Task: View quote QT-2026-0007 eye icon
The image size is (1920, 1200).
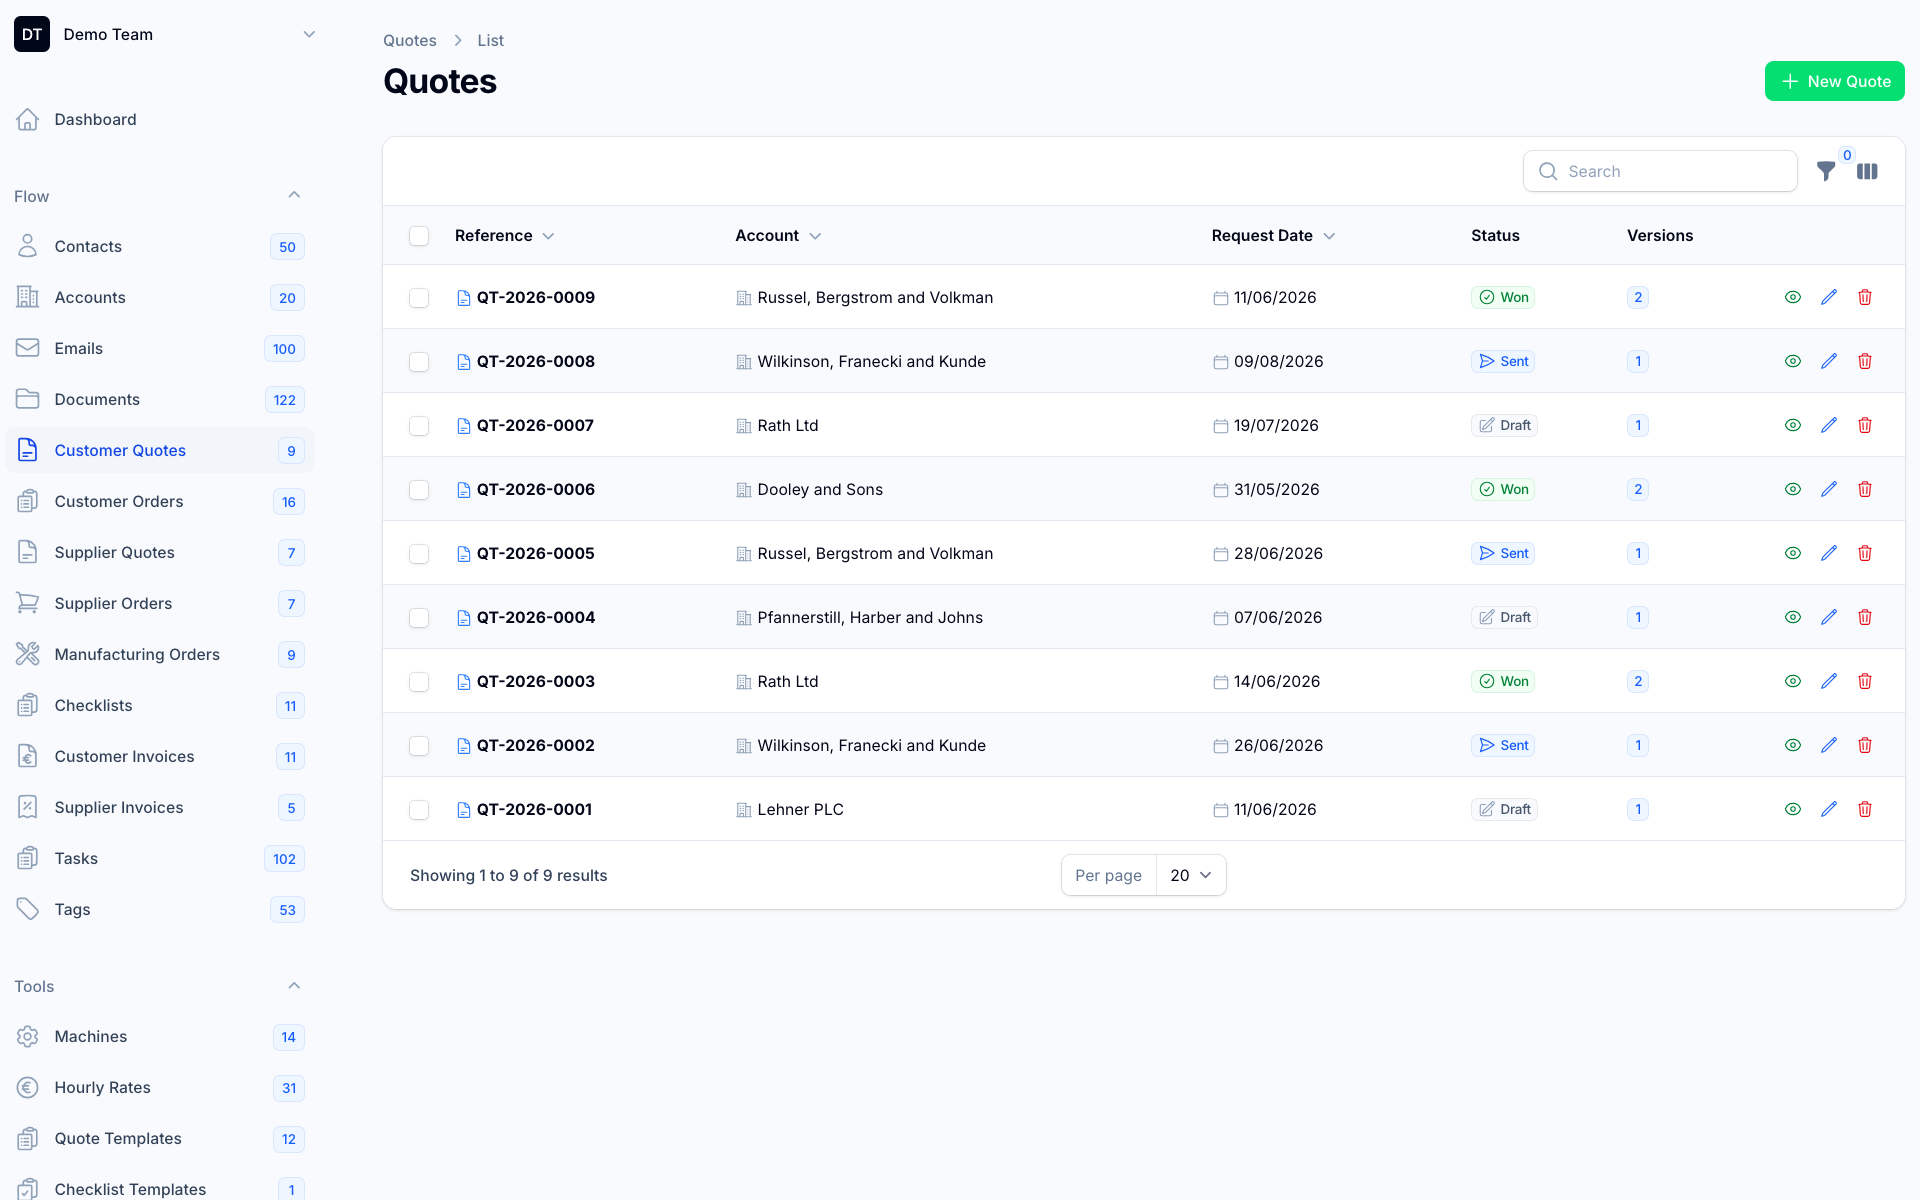Action: click(x=1793, y=425)
